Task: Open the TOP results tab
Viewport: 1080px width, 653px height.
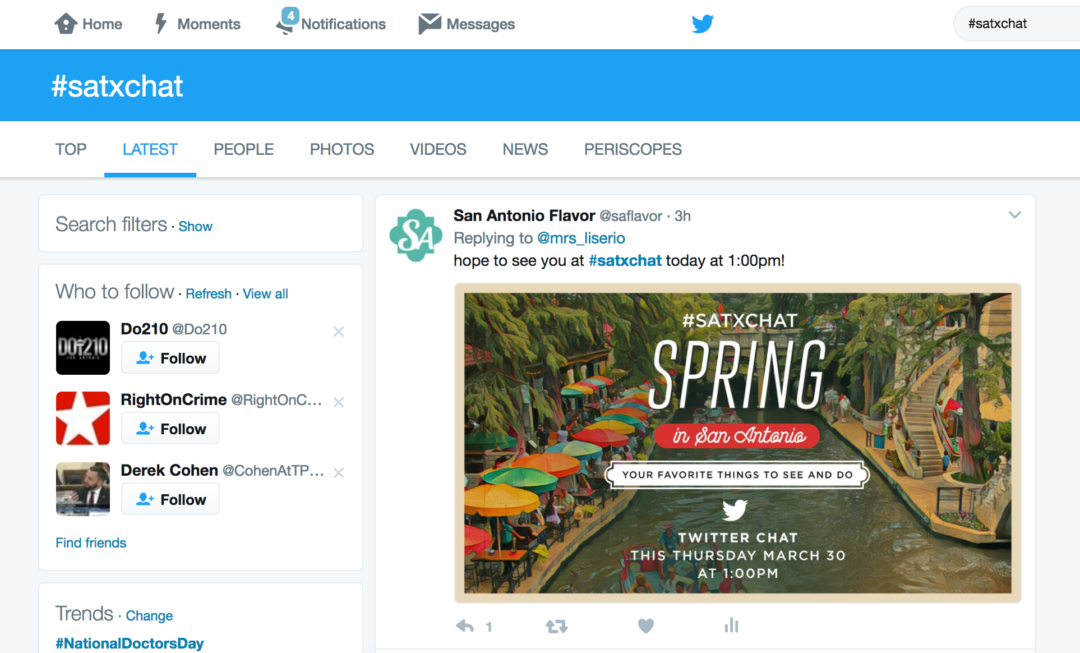Action: click(70, 149)
